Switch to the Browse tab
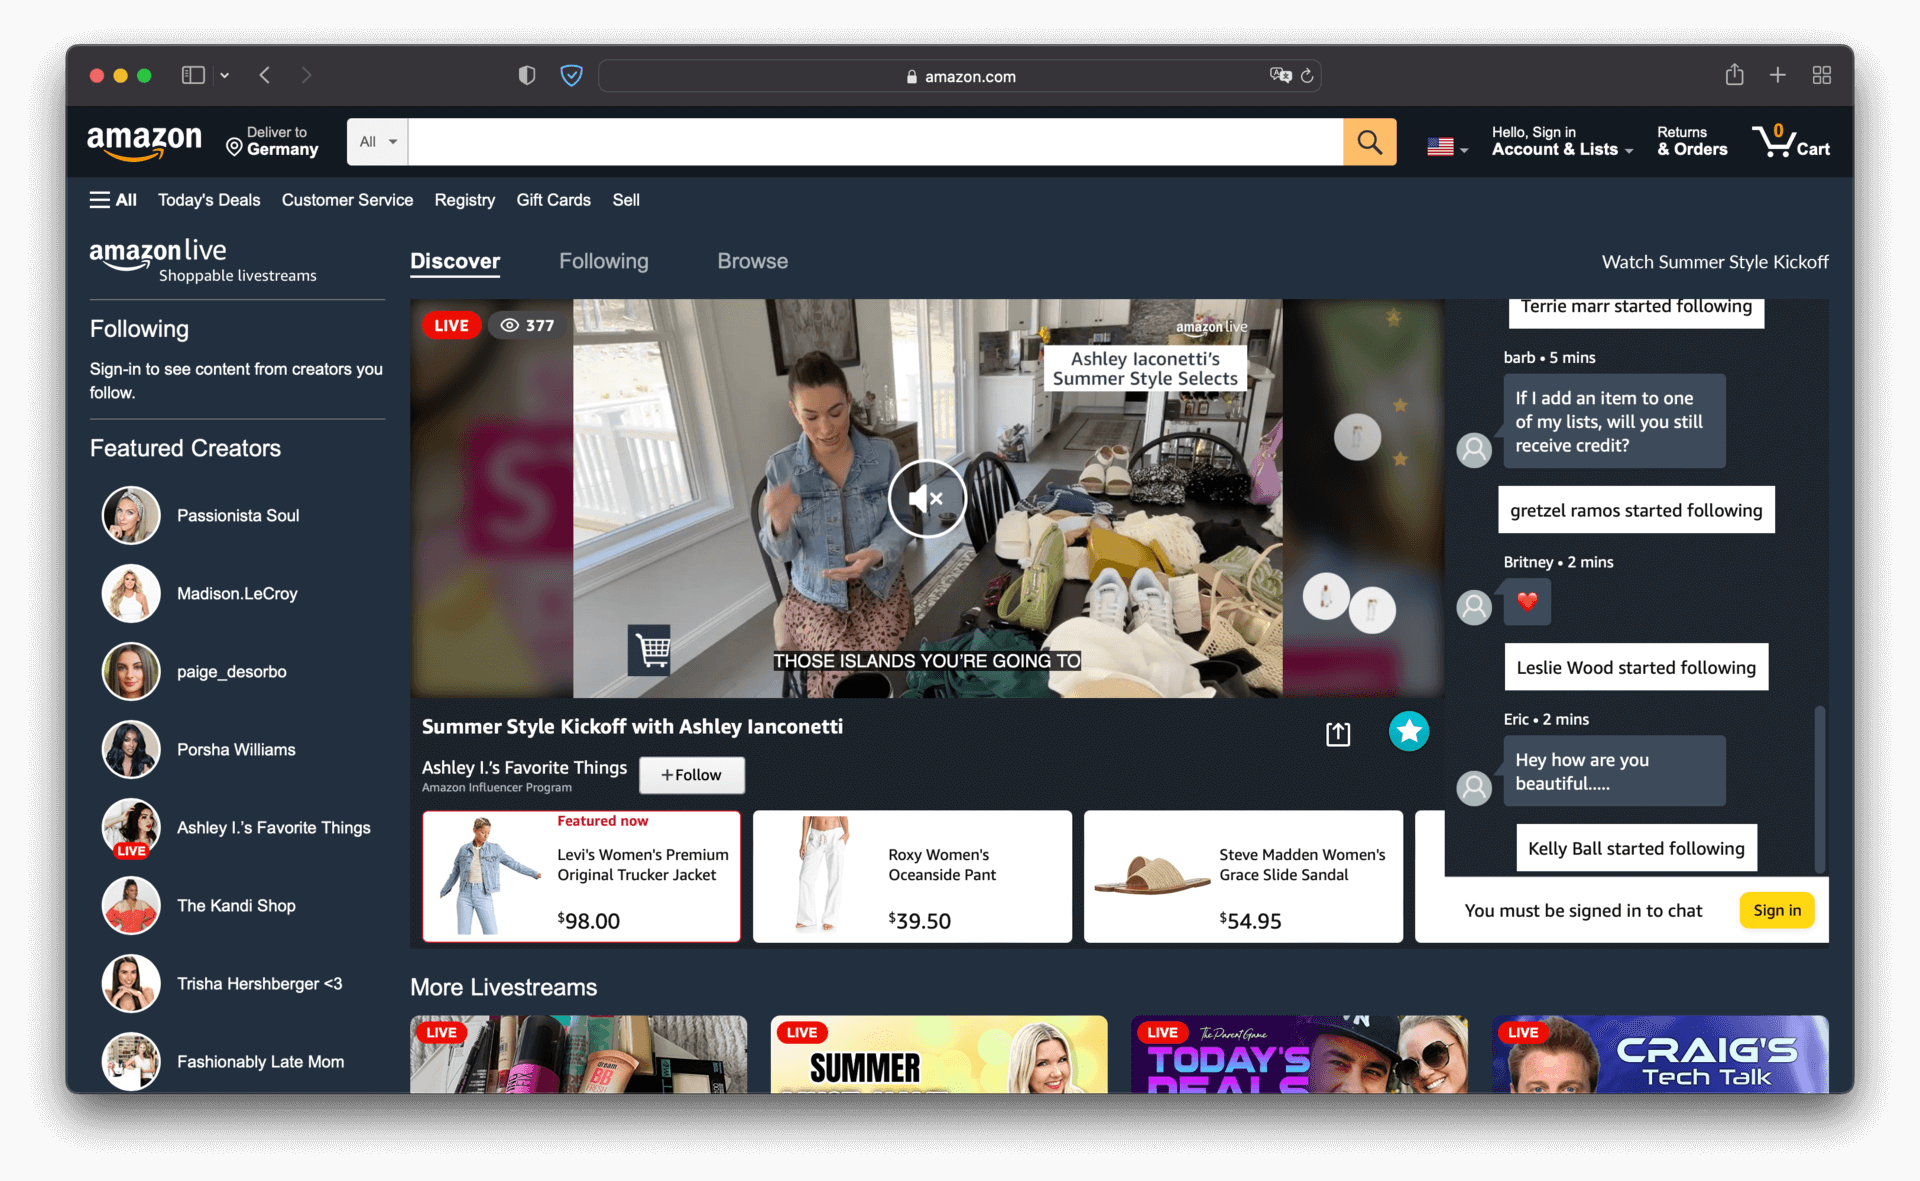Image resolution: width=1920 pixels, height=1181 pixels. tap(753, 261)
